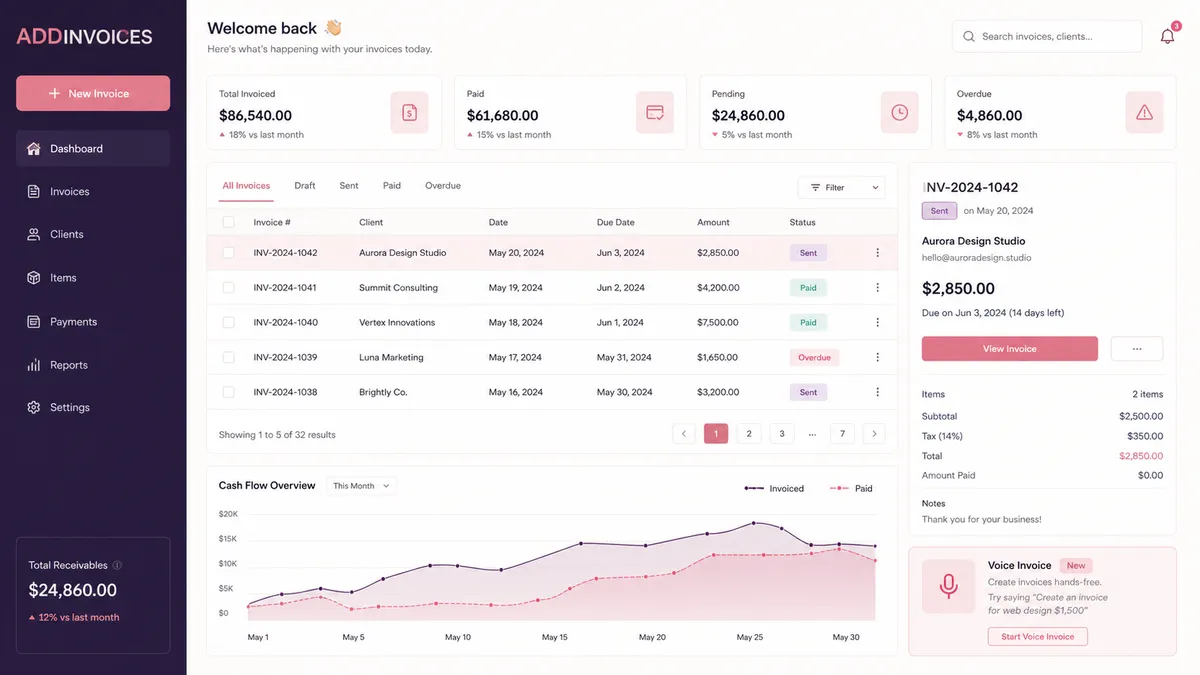
Task: Open row menu for INV-2024-1039
Action: click(878, 357)
